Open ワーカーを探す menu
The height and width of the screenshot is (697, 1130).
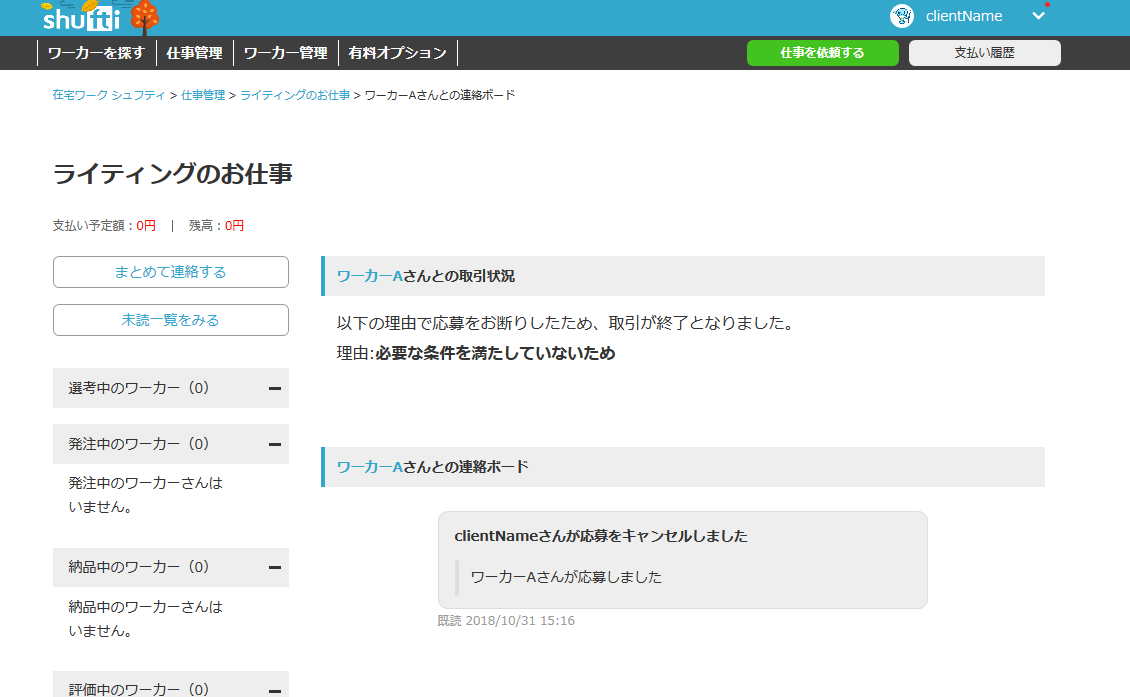(97, 53)
